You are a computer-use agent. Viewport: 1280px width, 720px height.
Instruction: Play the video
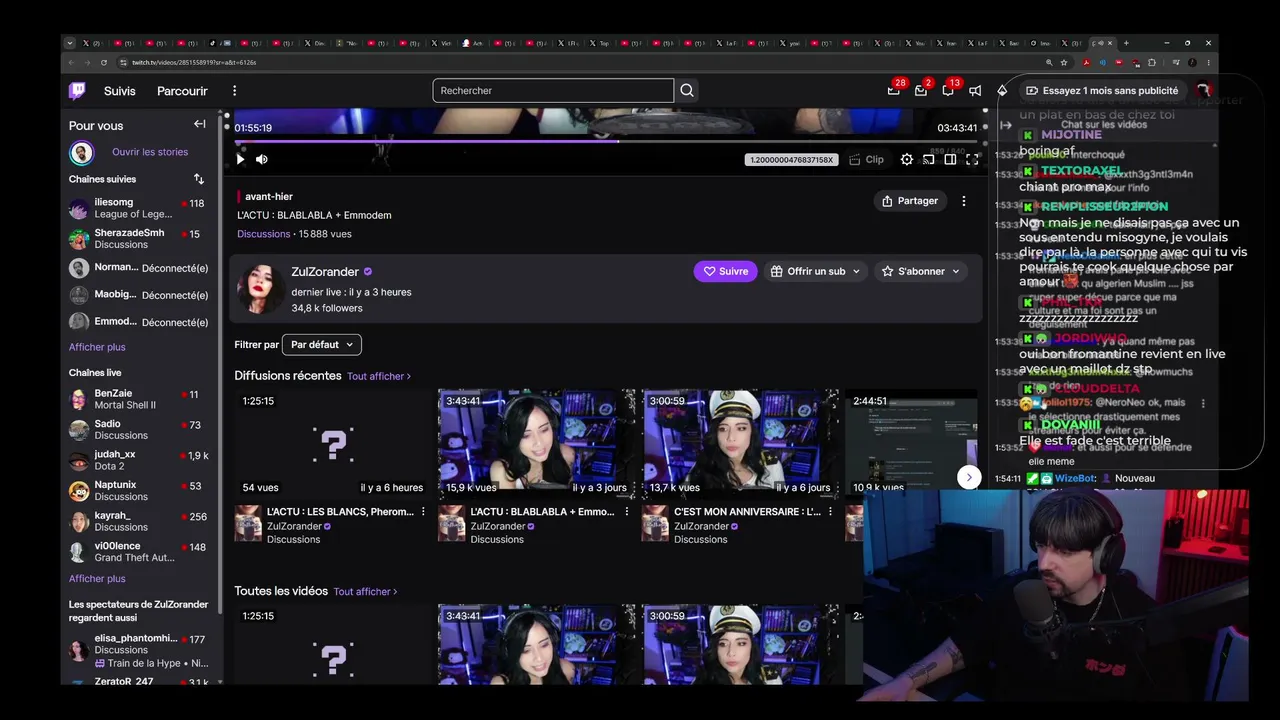(x=240, y=159)
